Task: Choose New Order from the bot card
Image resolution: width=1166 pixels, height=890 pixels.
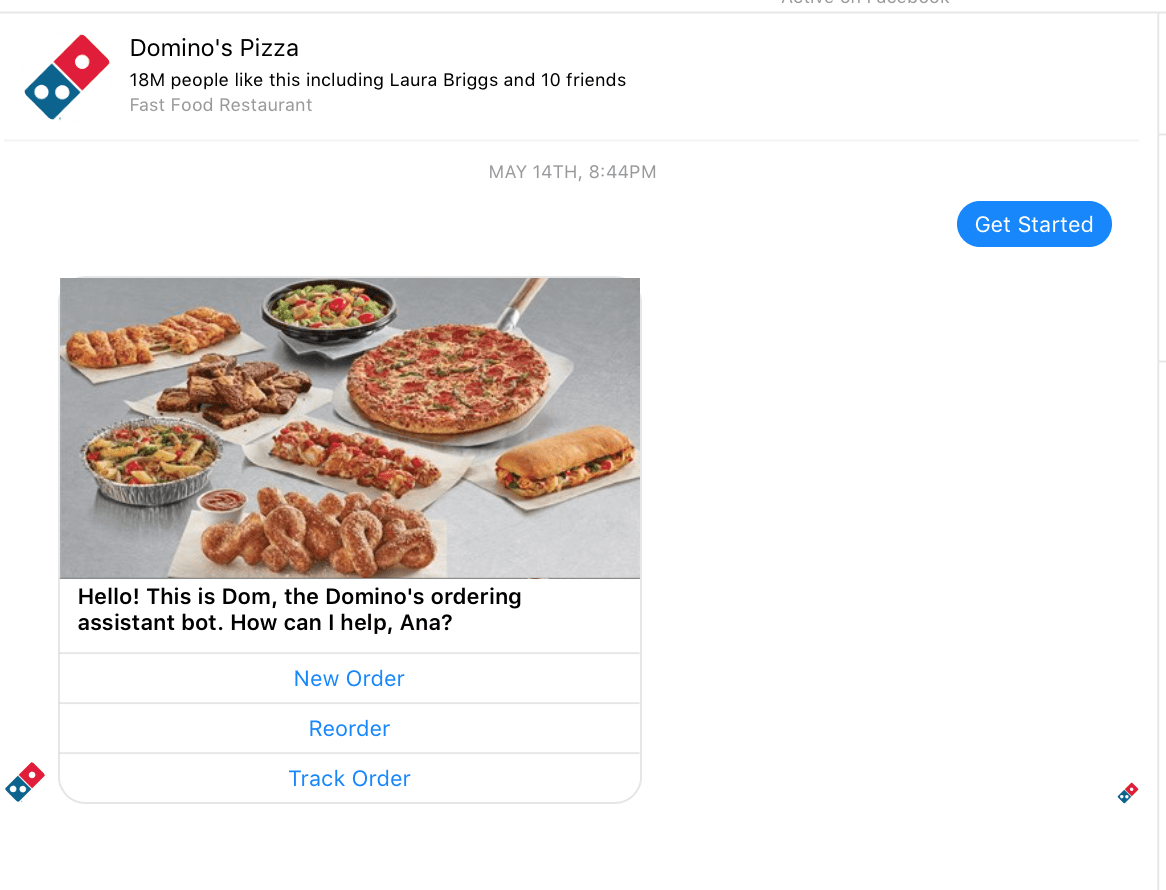Action: (350, 678)
